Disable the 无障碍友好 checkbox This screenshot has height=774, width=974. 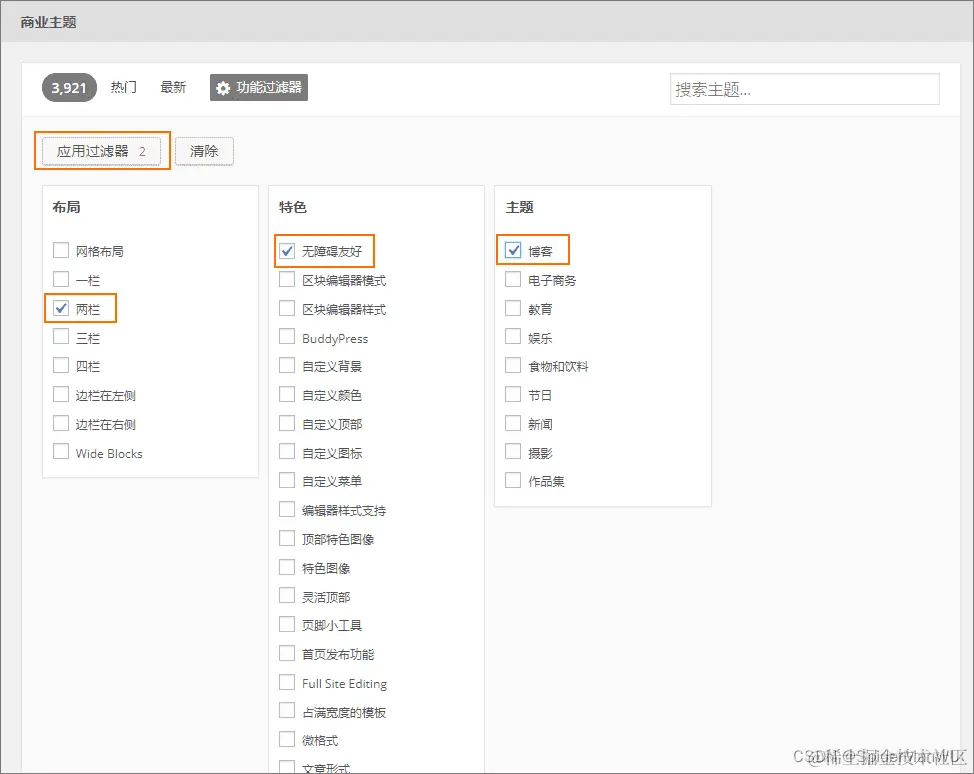pyautogui.click(x=287, y=250)
